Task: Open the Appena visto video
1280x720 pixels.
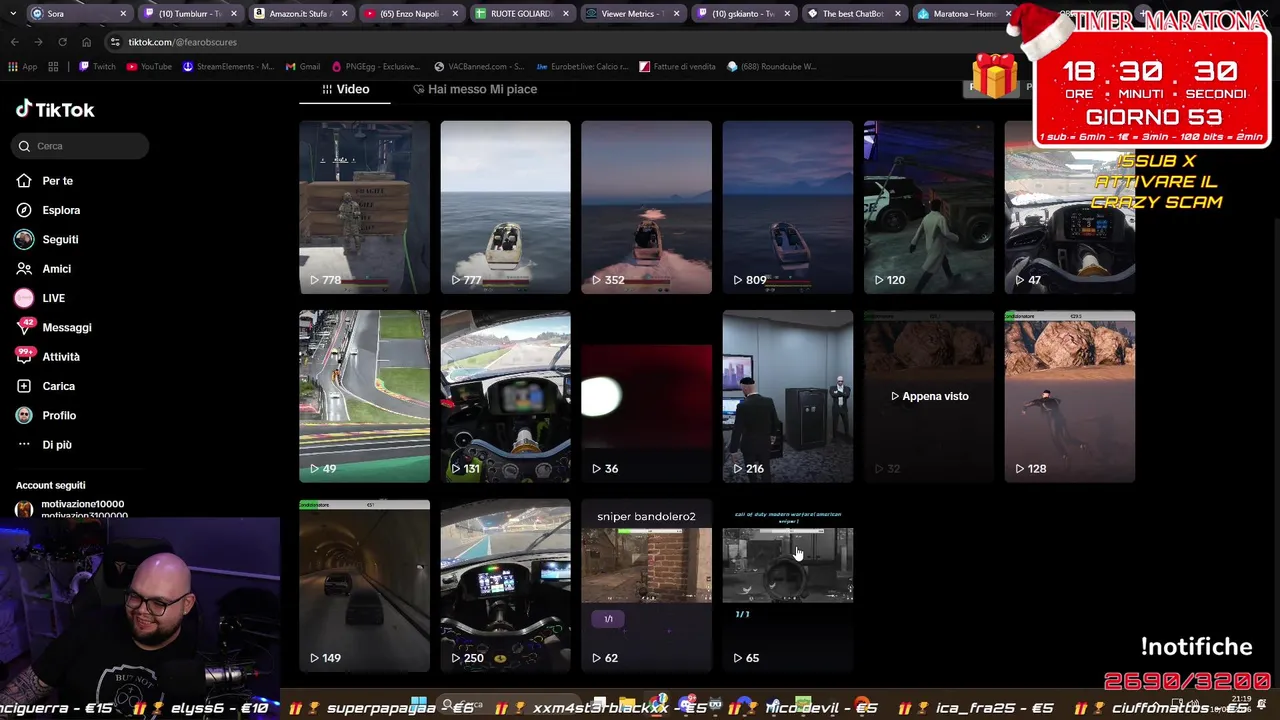Action: (928, 396)
